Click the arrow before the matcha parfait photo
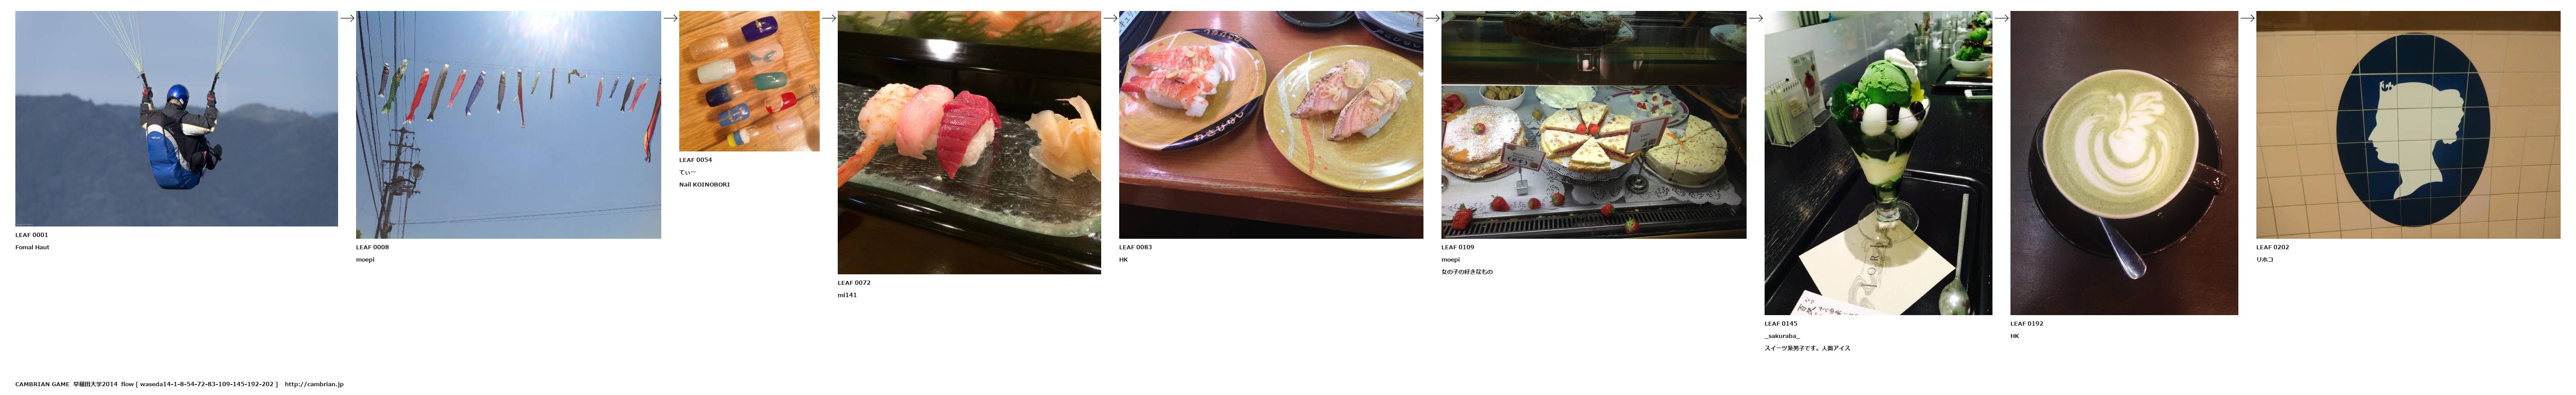 tap(1755, 18)
